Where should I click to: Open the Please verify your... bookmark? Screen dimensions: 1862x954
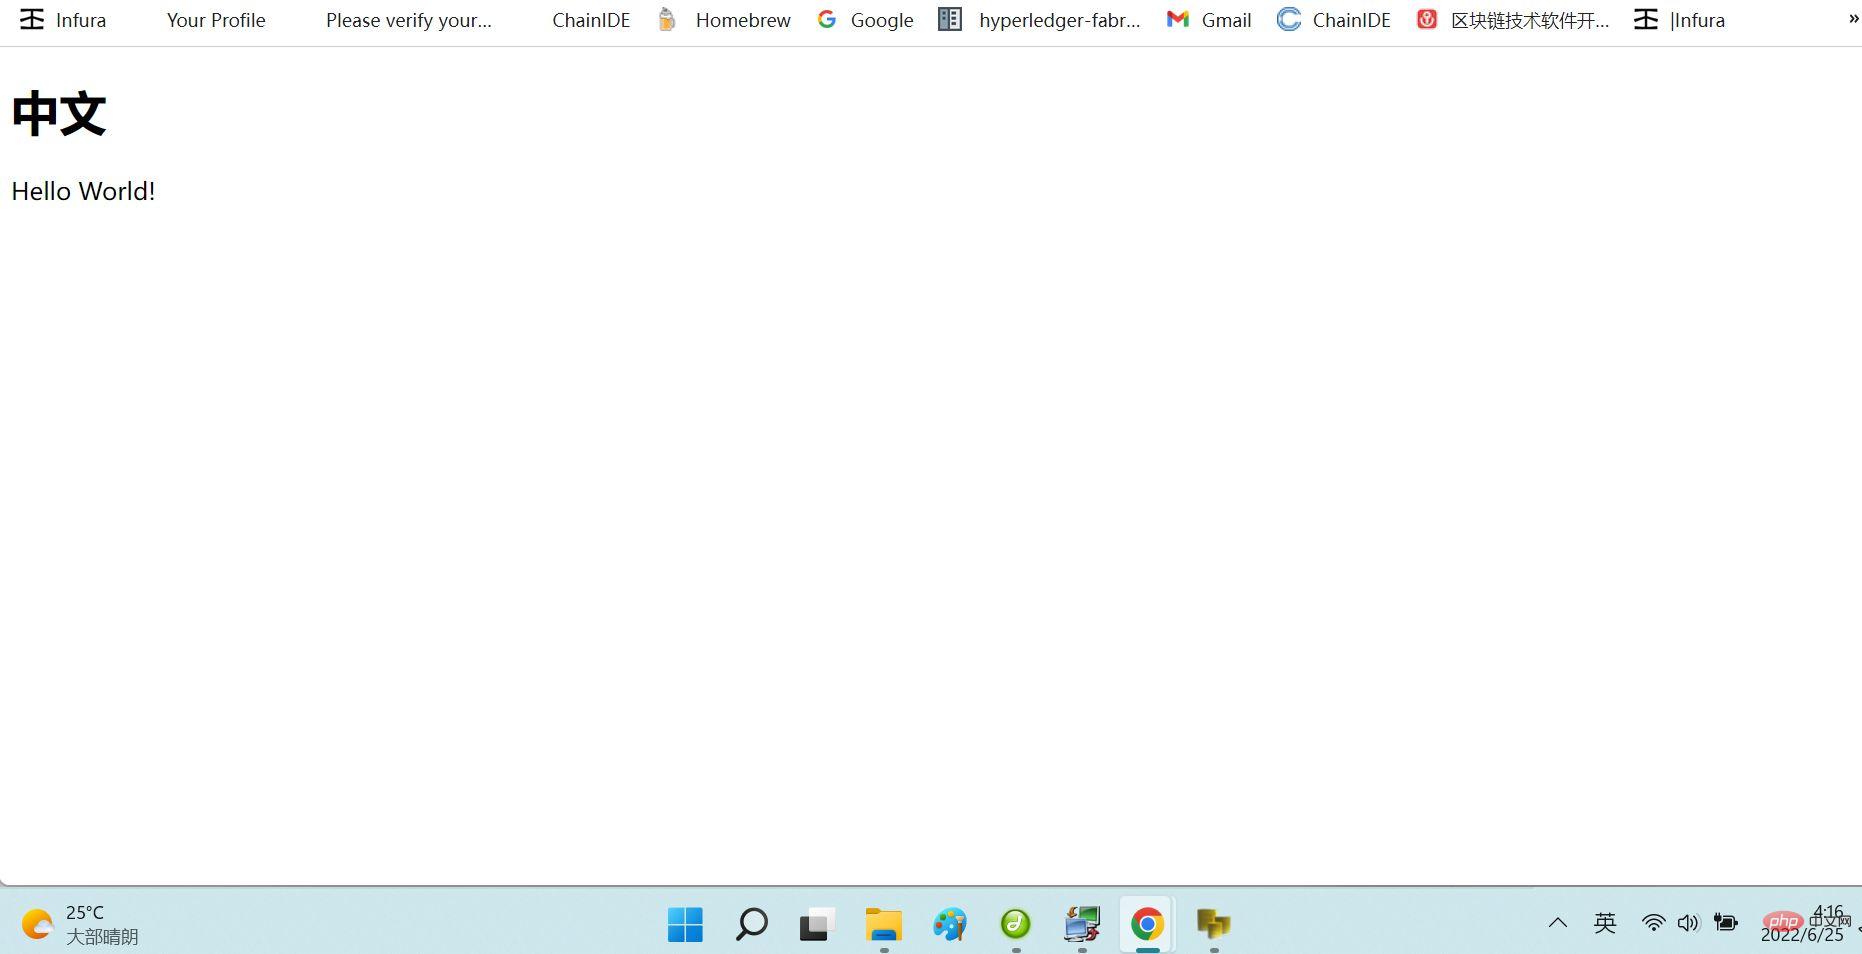[409, 20]
